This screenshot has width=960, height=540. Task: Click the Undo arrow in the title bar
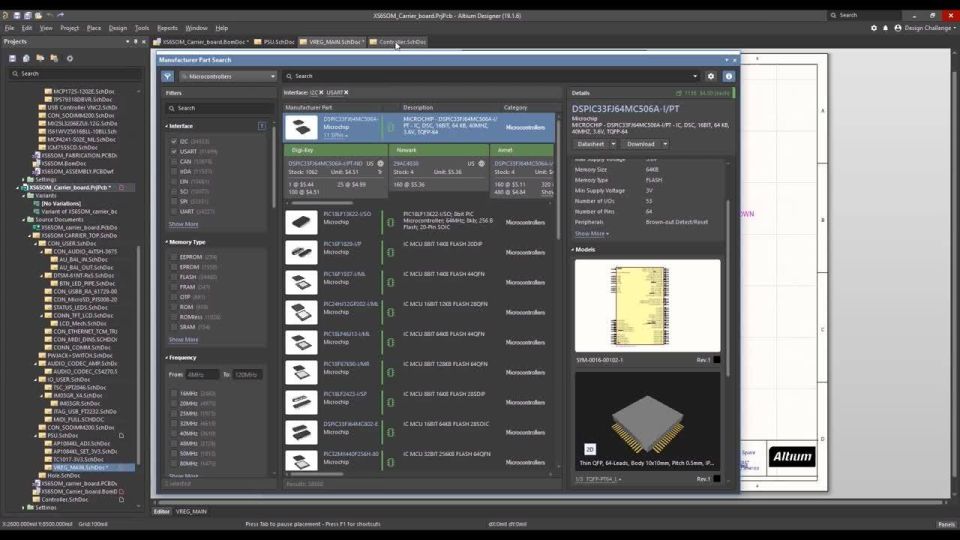tap(50, 15)
